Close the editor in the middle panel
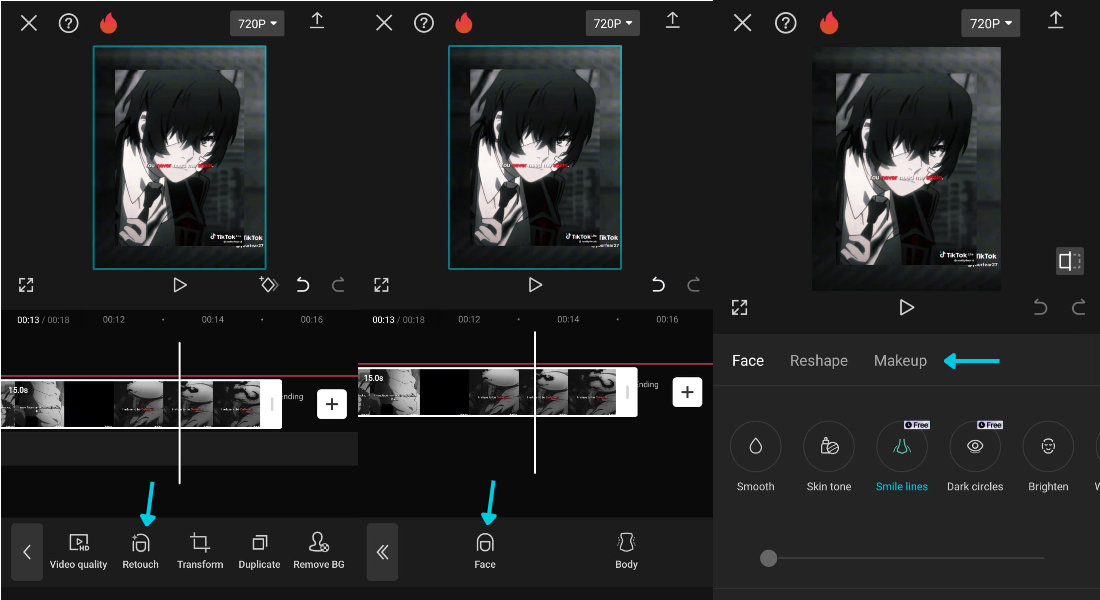 click(384, 23)
